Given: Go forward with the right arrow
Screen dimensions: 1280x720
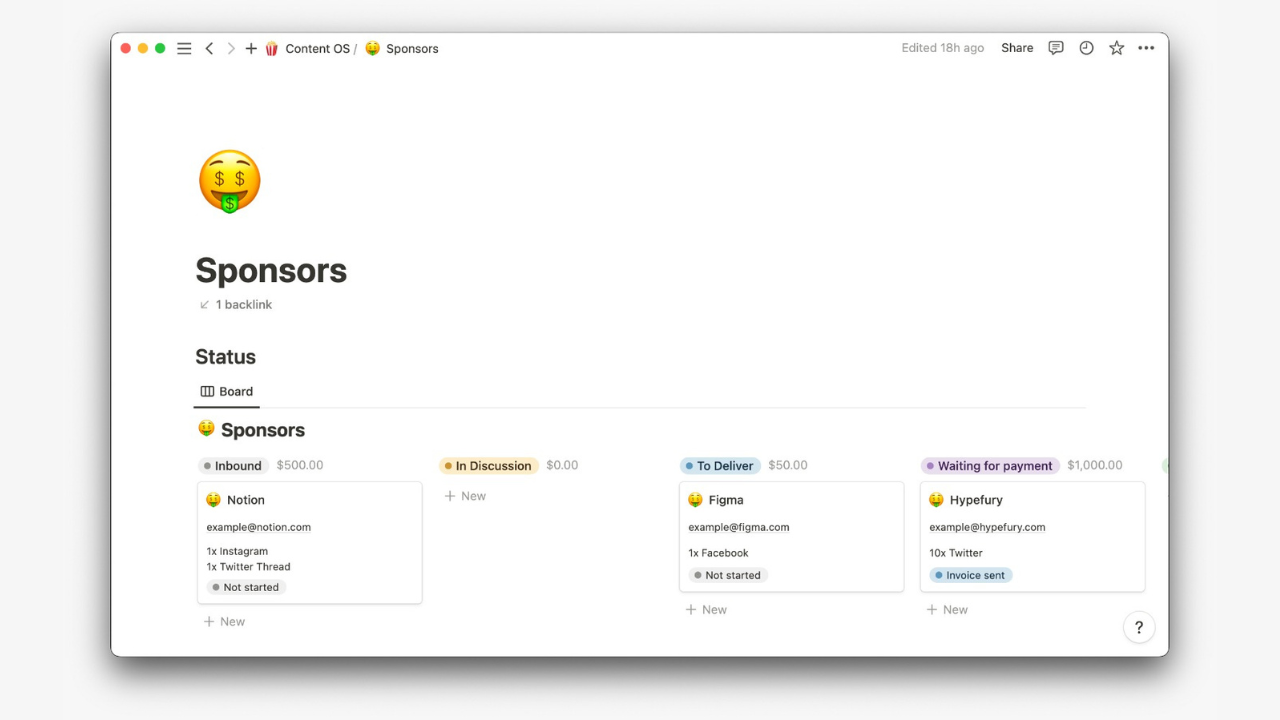Looking at the screenshot, I should coord(231,48).
